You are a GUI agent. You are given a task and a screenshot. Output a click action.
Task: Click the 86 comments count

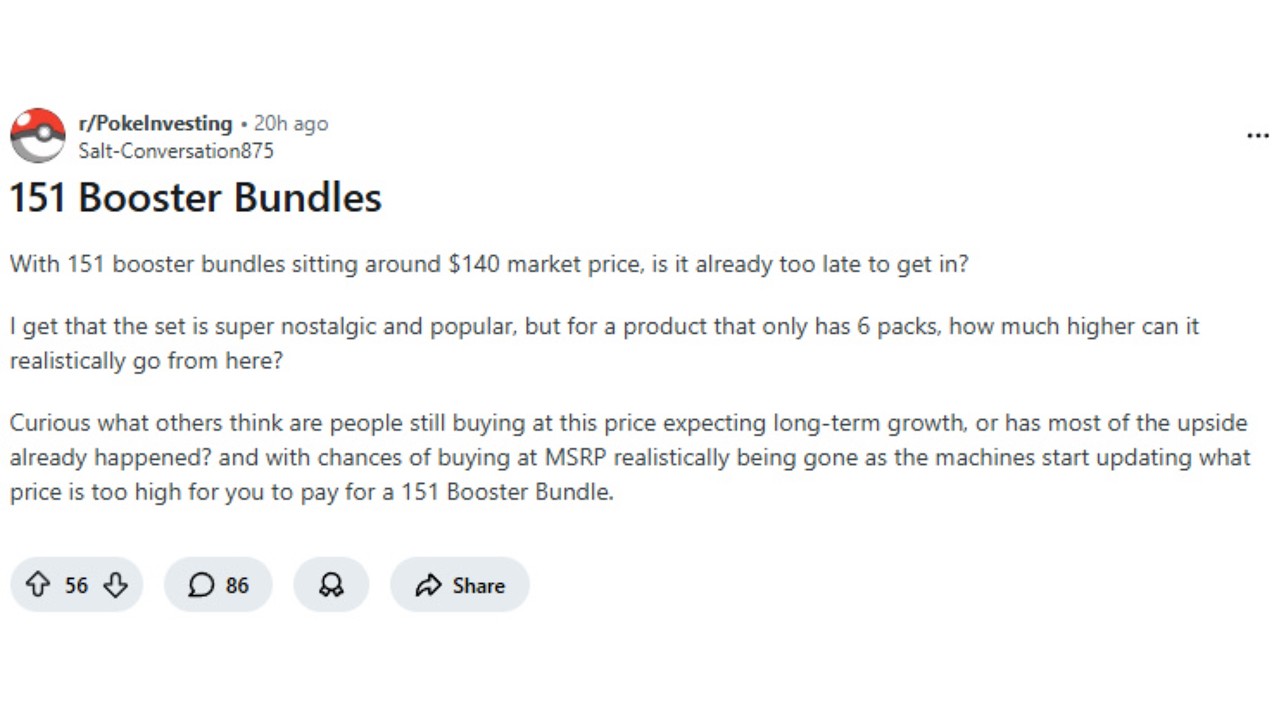pos(237,585)
